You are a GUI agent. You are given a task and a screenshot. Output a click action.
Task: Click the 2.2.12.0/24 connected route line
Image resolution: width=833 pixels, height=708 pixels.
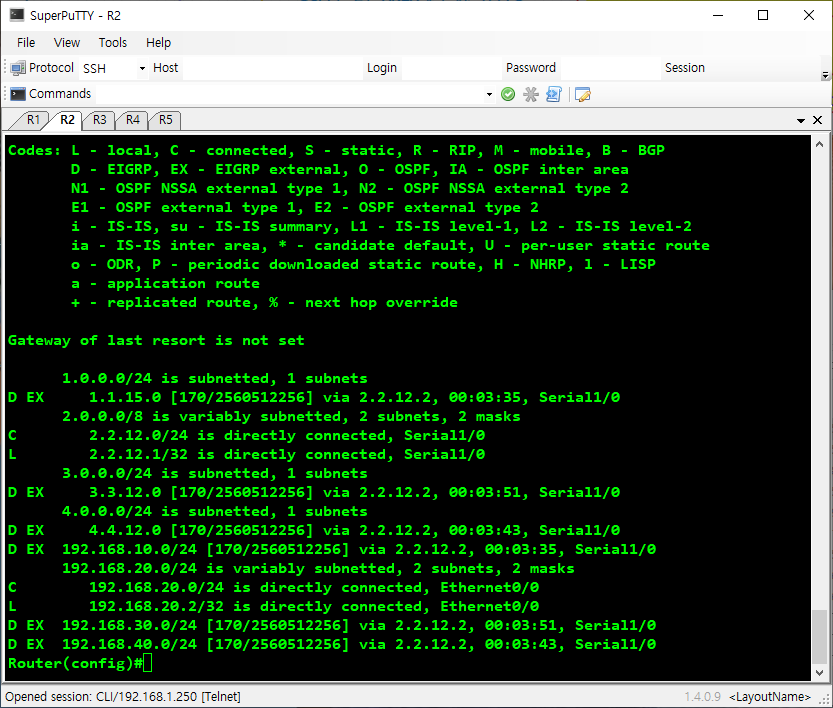246,436
